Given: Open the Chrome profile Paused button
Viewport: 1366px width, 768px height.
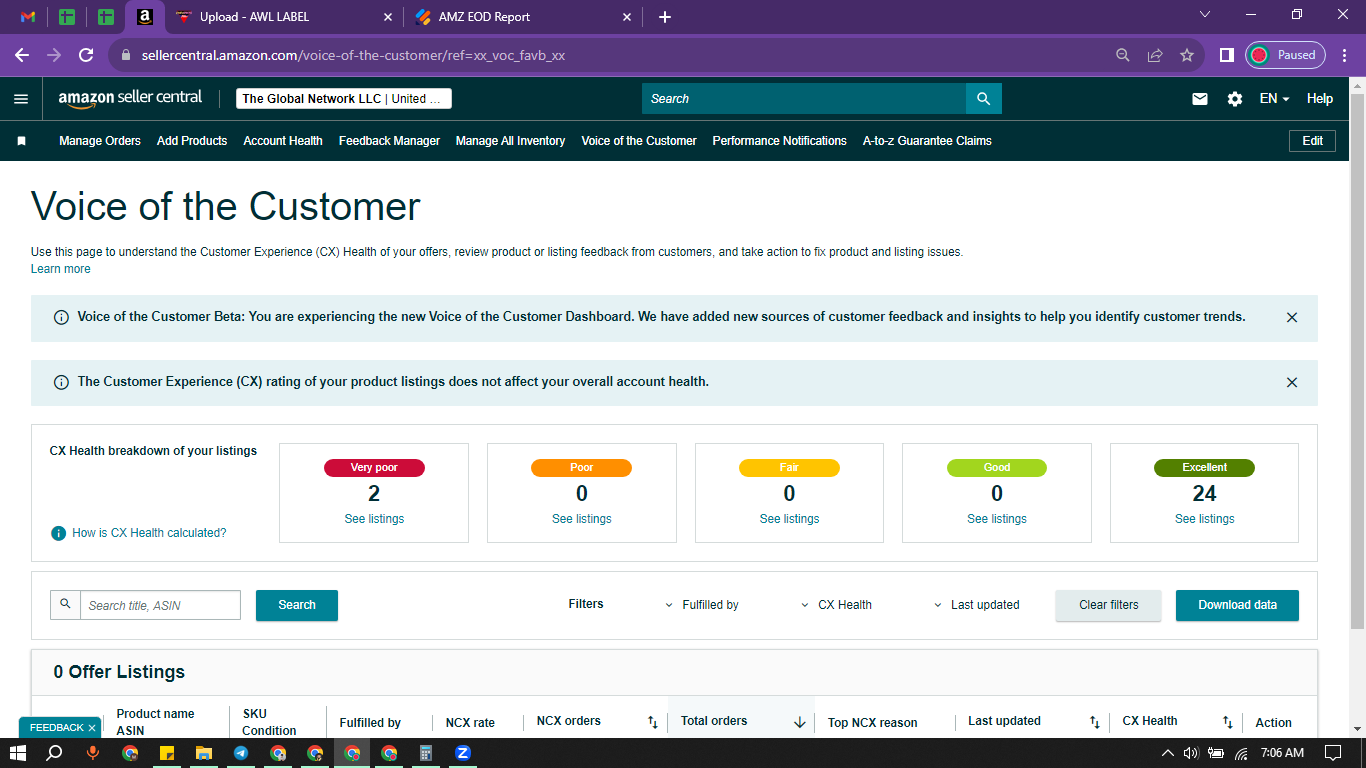Looking at the screenshot, I should pyautogui.click(x=1285, y=56).
